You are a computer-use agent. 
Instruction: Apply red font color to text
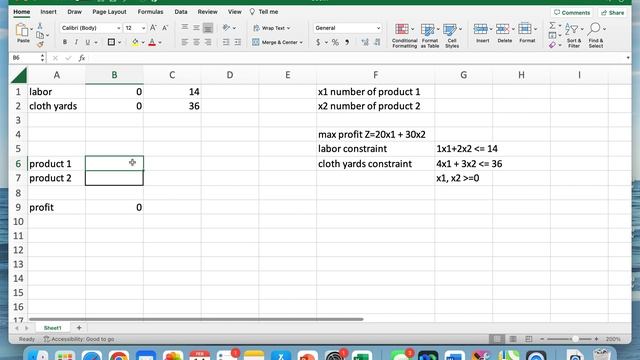pos(152,42)
